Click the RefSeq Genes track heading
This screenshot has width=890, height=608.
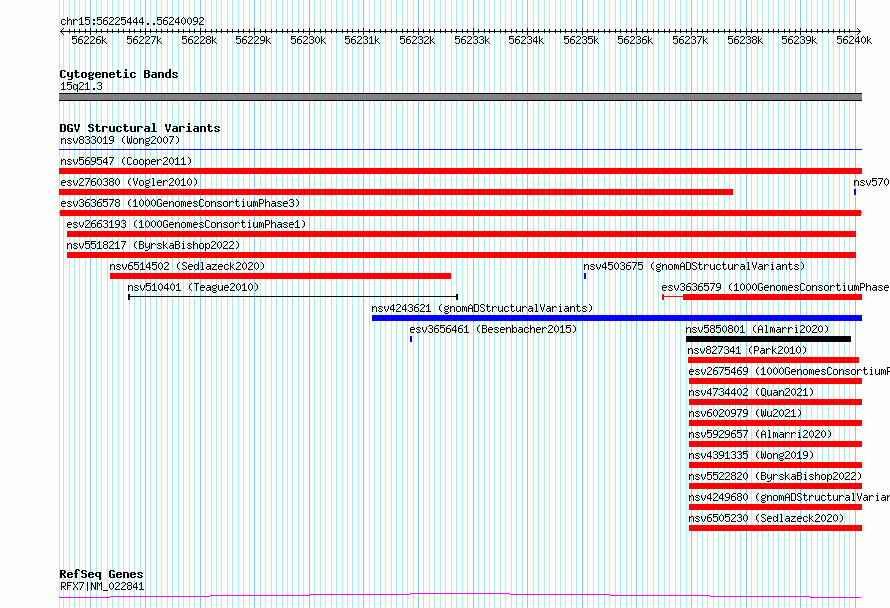click(x=101, y=574)
